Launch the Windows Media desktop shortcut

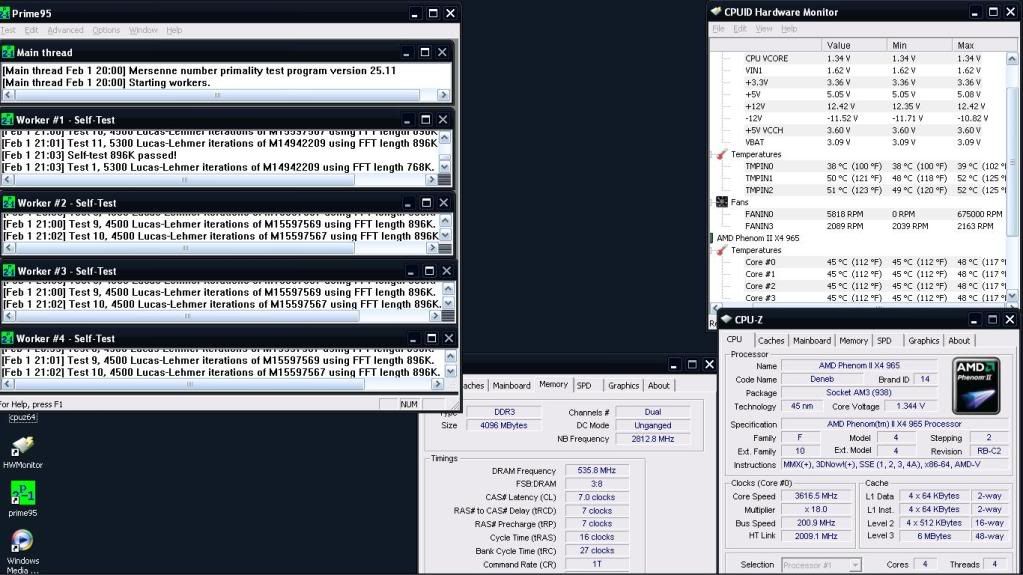point(22,541)
